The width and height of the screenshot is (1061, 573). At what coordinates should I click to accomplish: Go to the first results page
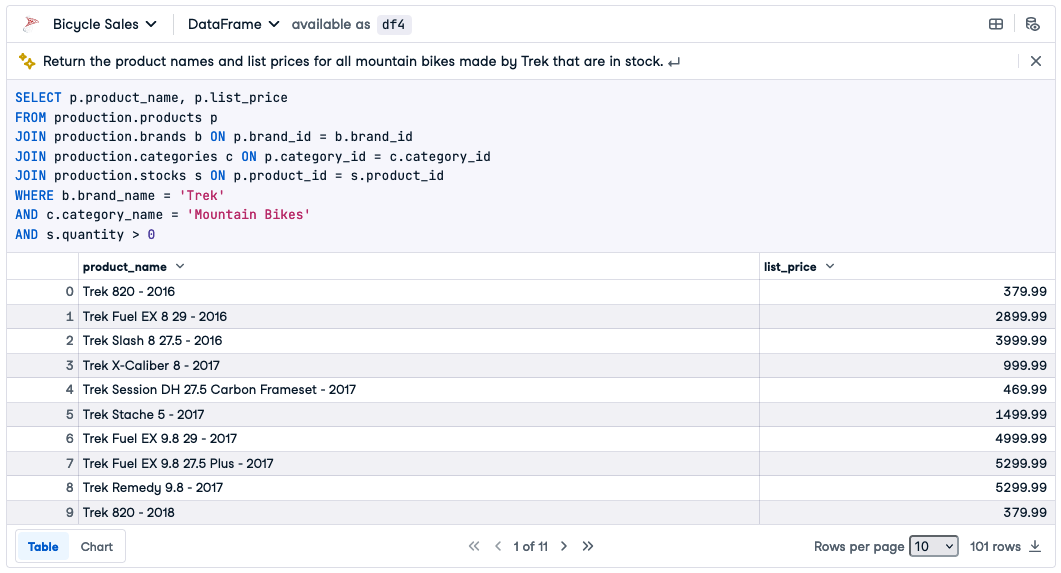[x=474, y=546]
